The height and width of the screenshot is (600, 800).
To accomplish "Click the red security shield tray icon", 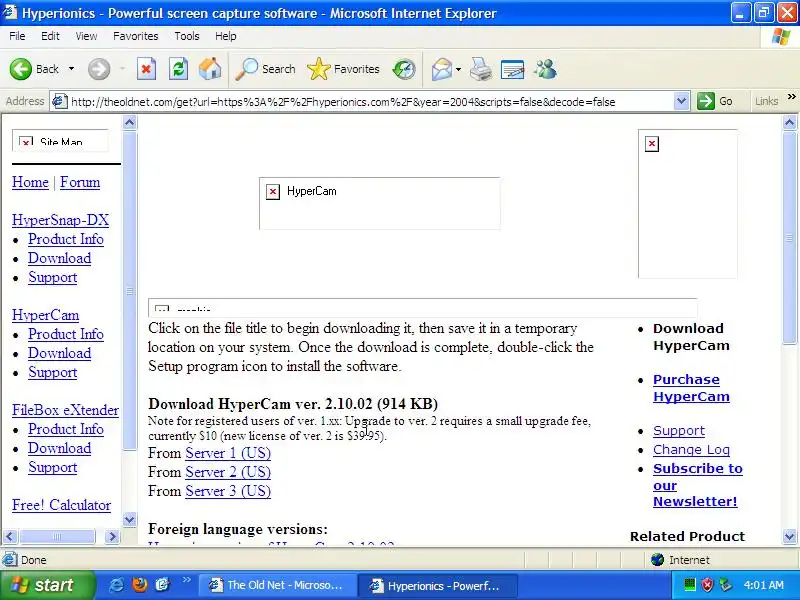I will [x=707, y=585].
